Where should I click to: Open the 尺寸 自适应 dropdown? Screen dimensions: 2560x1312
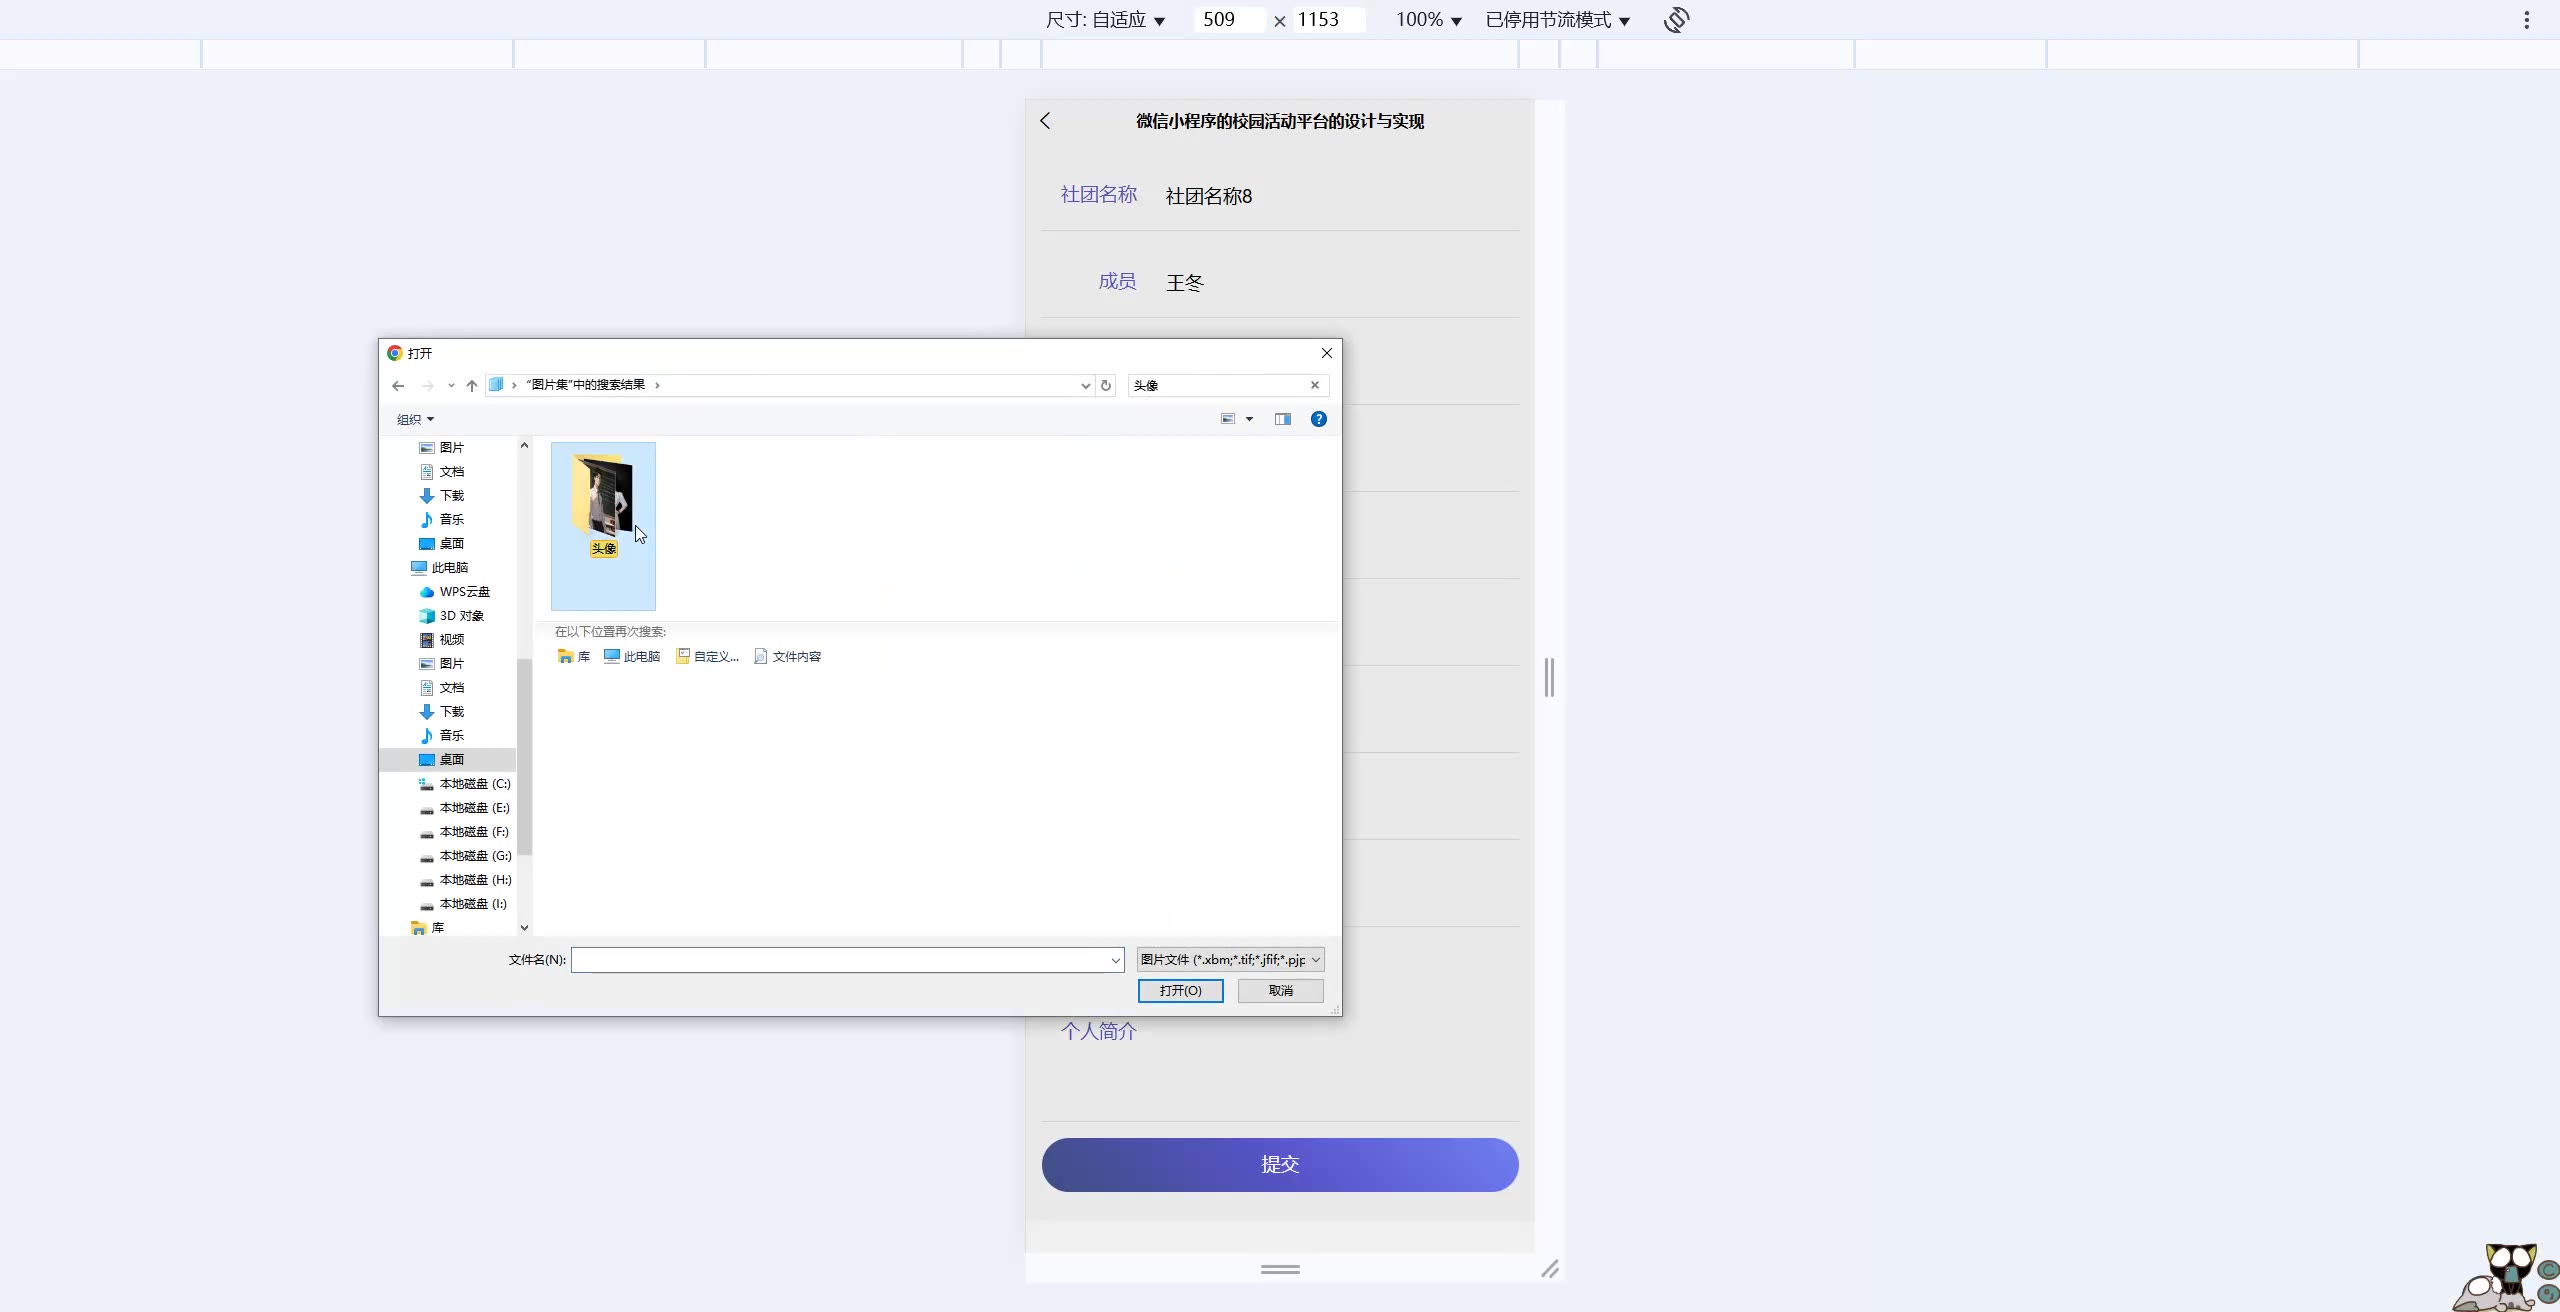tap(1105, 20)
